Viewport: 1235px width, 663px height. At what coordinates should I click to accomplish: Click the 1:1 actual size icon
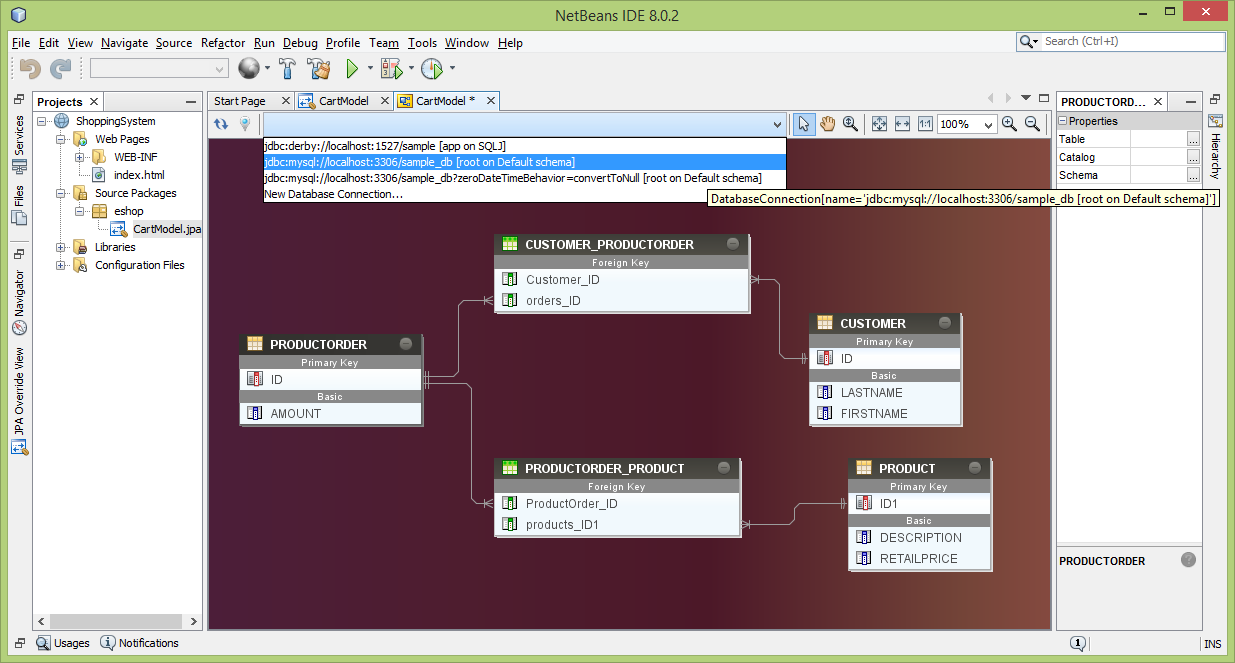click(x=925, y=124)
